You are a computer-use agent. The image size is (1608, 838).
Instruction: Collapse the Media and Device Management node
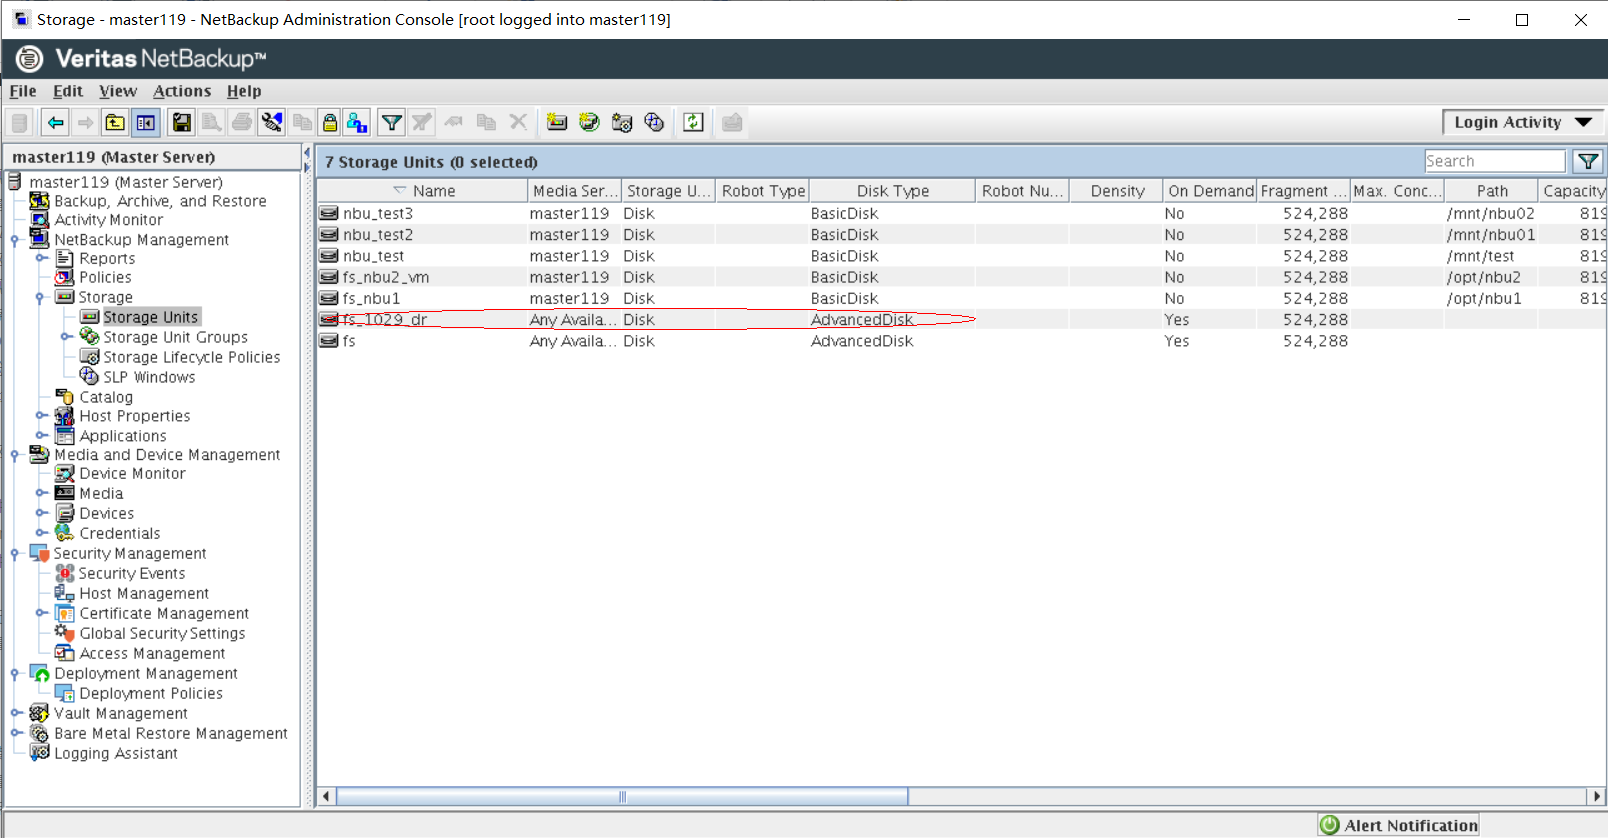point(16,455)
